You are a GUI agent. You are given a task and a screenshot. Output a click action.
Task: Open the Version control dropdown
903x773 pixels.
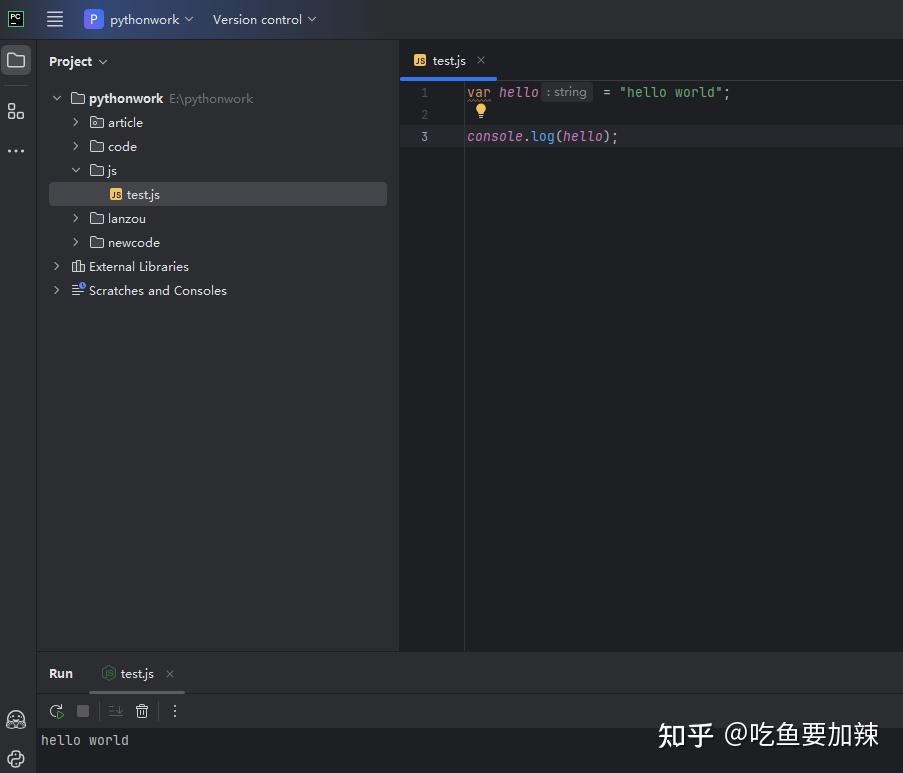coord(264,18)
